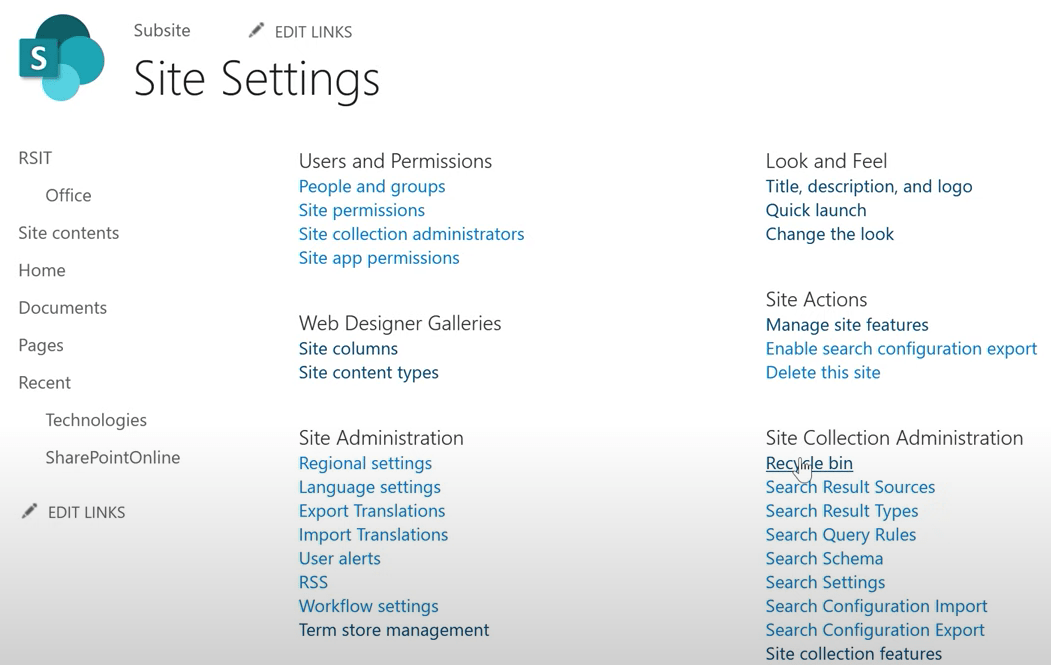
Task: Click the SharePoint logo icon
Action: (61, 57)
